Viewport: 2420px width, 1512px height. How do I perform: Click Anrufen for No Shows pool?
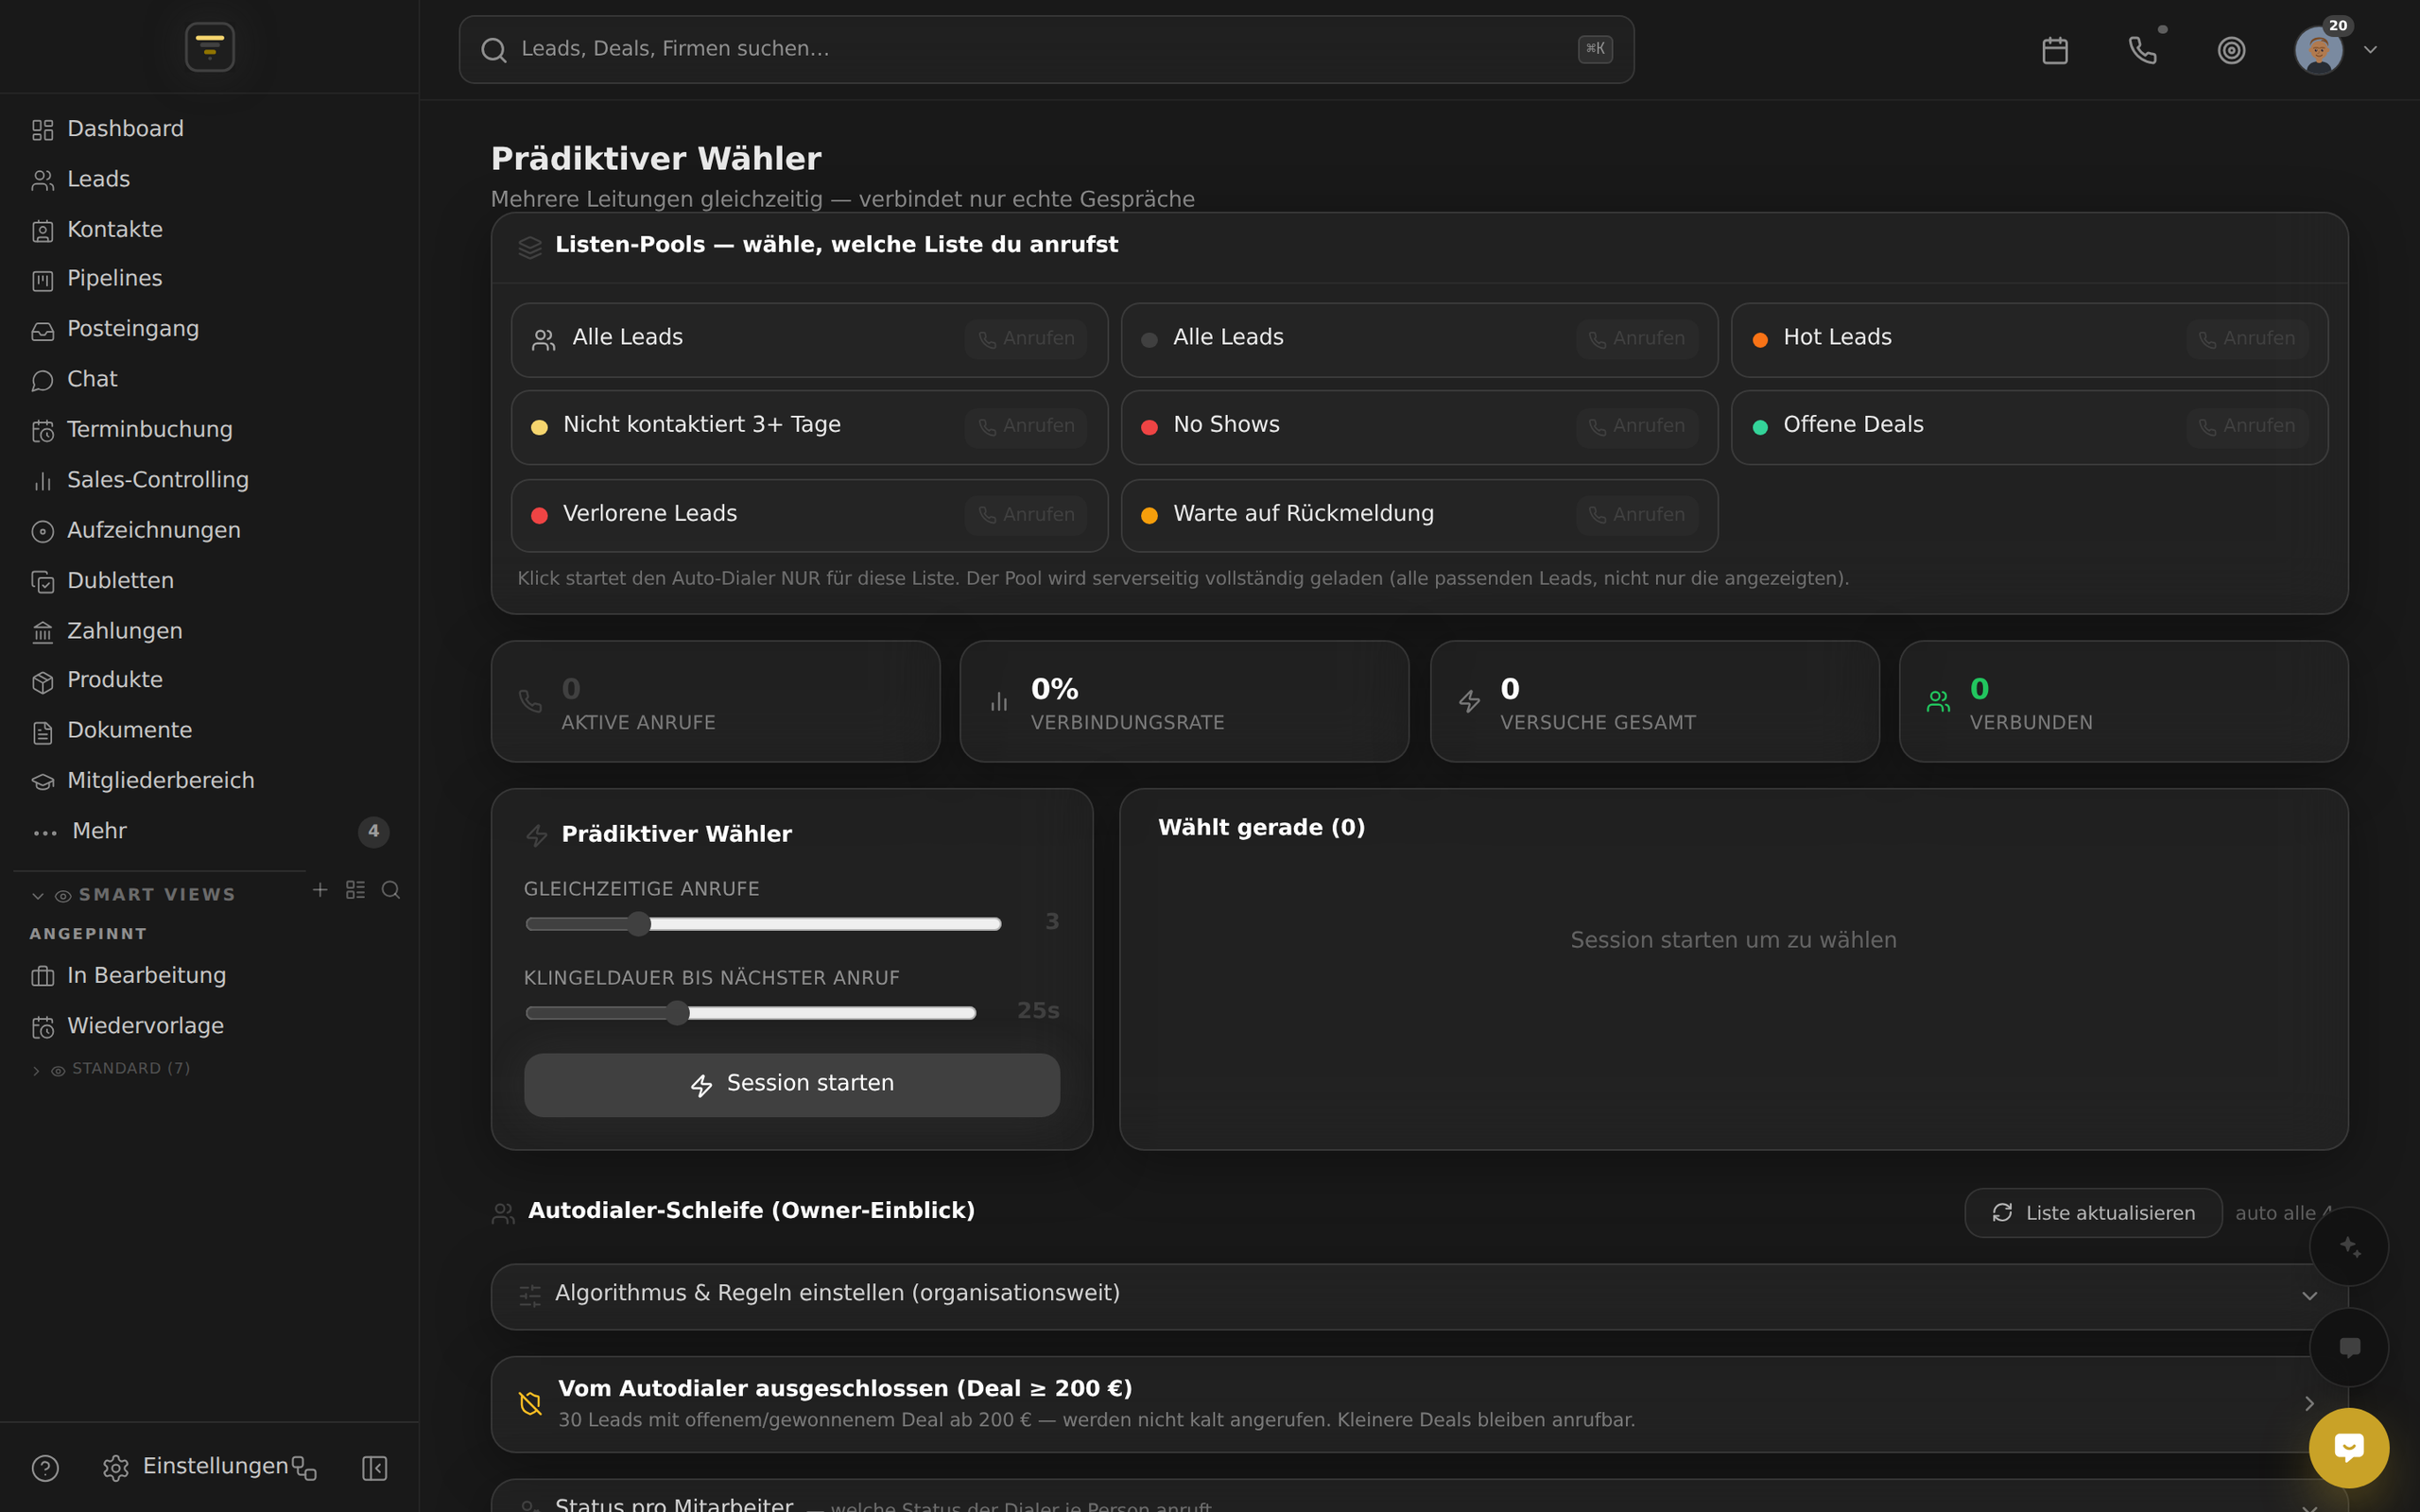click(x=1637, y=426)
